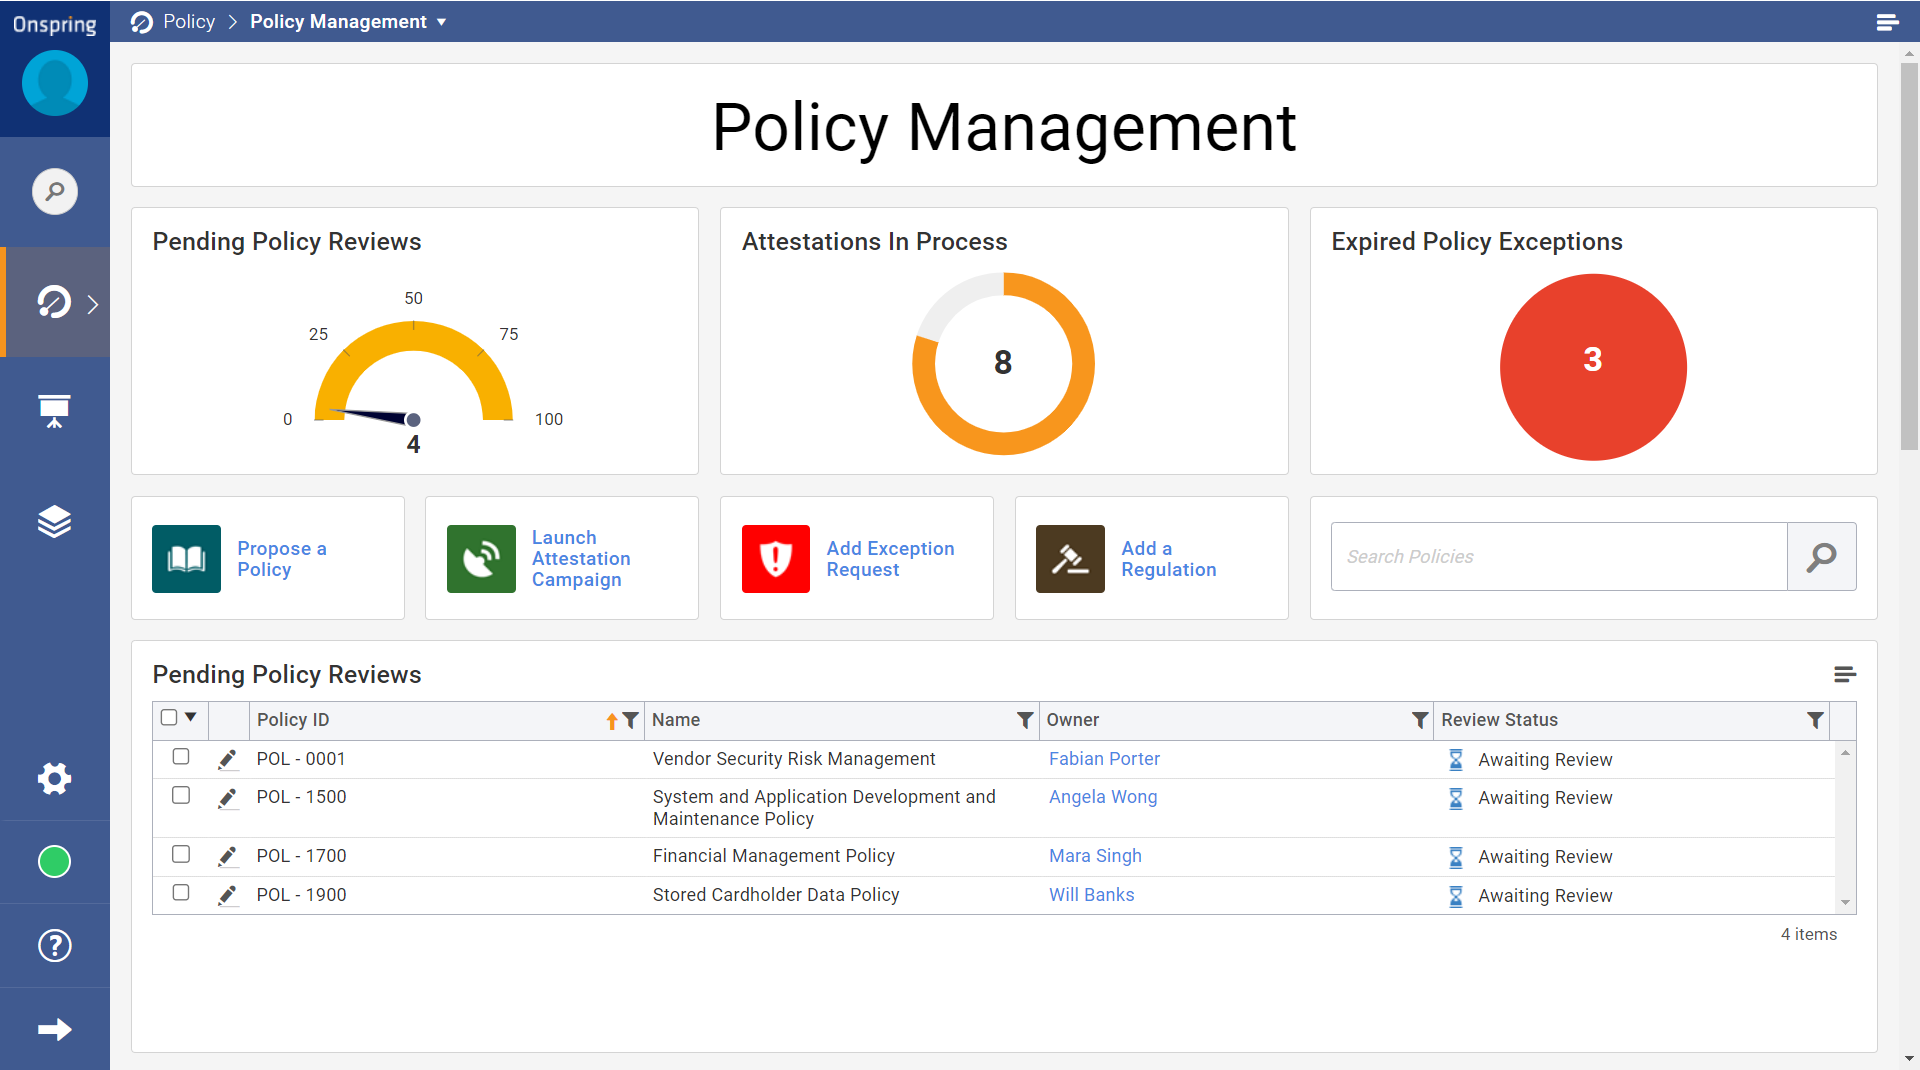Toggle the select-all checkbox in table header
The width and height of the screenshot is (1920, 1070).
click(x=169, y=717)
